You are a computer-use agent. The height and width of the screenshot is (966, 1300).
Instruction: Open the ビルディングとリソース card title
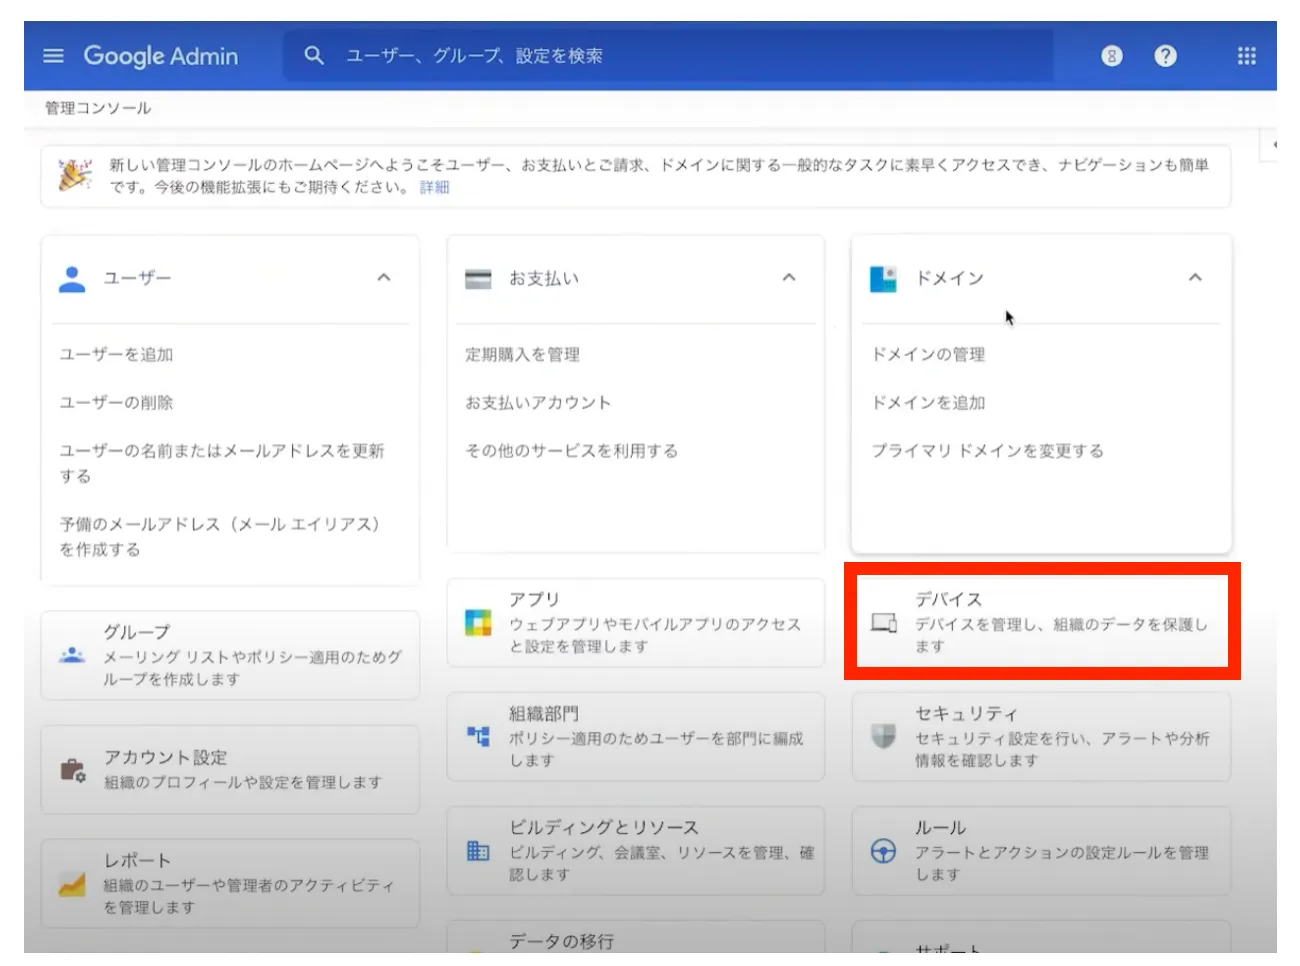coord(604,827)
